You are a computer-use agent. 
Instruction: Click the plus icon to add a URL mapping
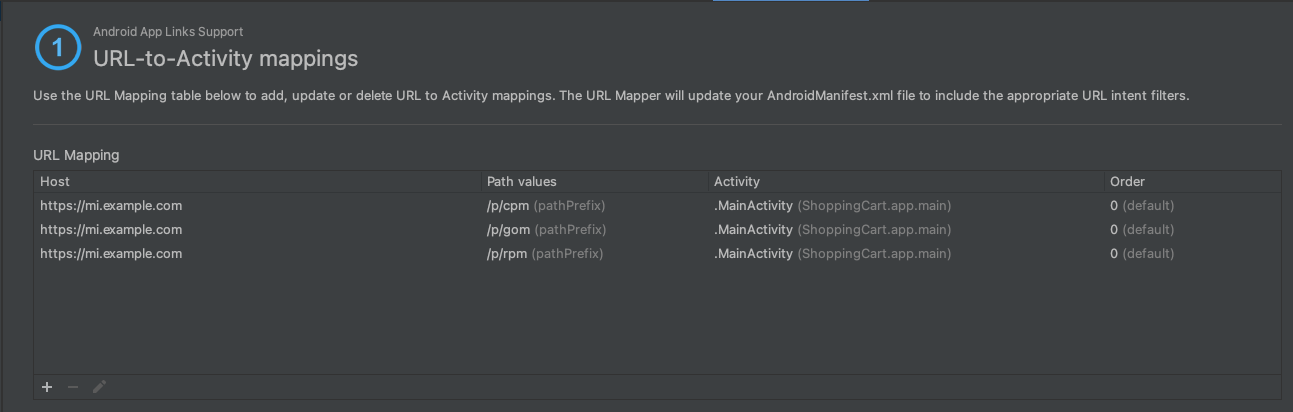pos(47,387)
